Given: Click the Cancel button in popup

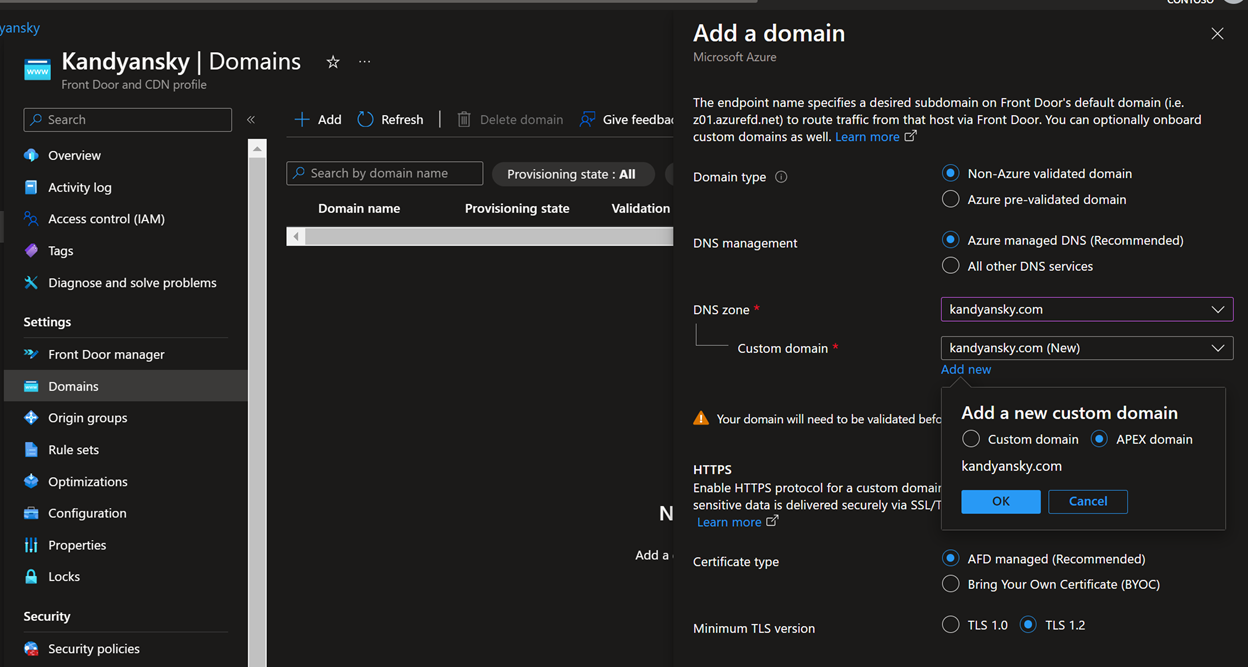Looking at the screenshot, I should [x=1088, y=502].
